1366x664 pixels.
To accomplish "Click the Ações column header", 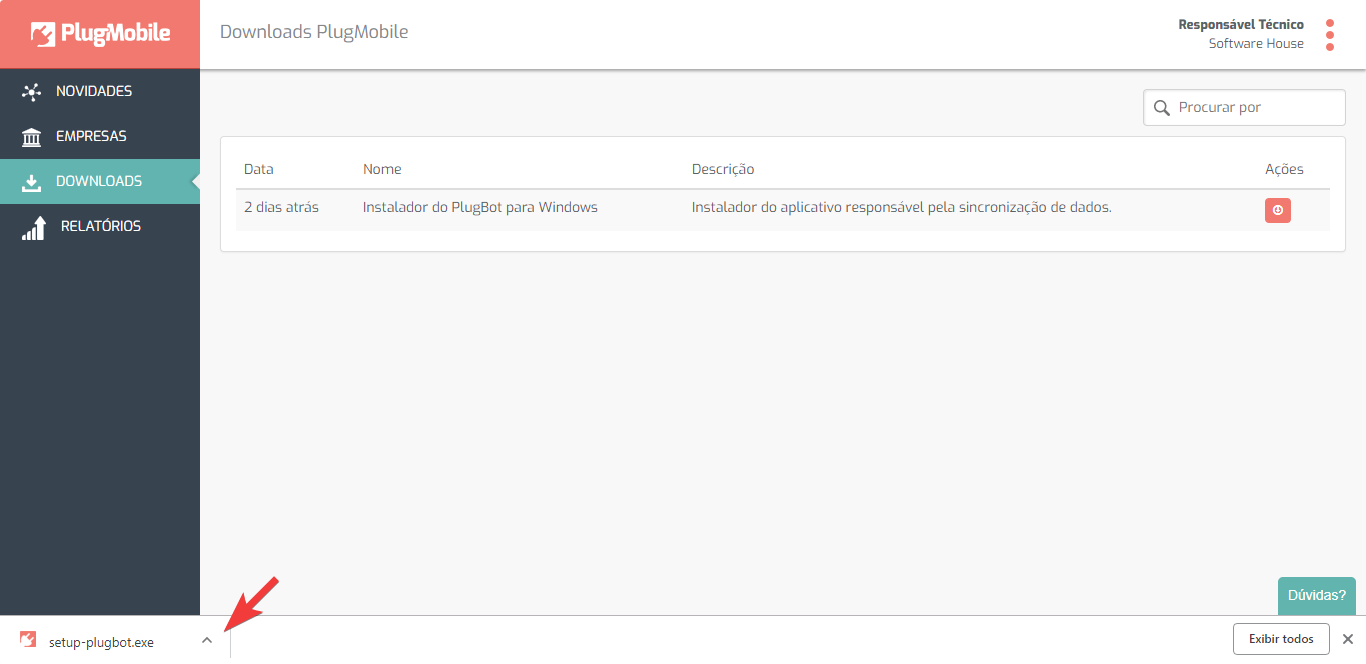I will pyautogui.click(x=1284, y=169).
